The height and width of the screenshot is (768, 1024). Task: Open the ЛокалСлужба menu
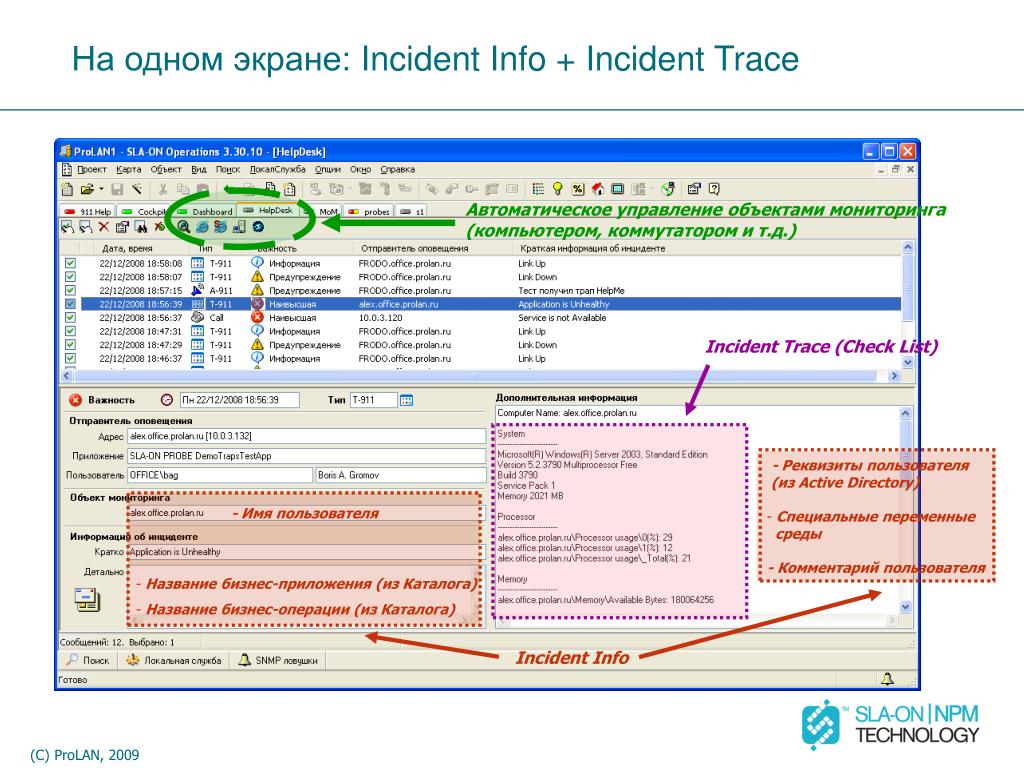(278, 169)
